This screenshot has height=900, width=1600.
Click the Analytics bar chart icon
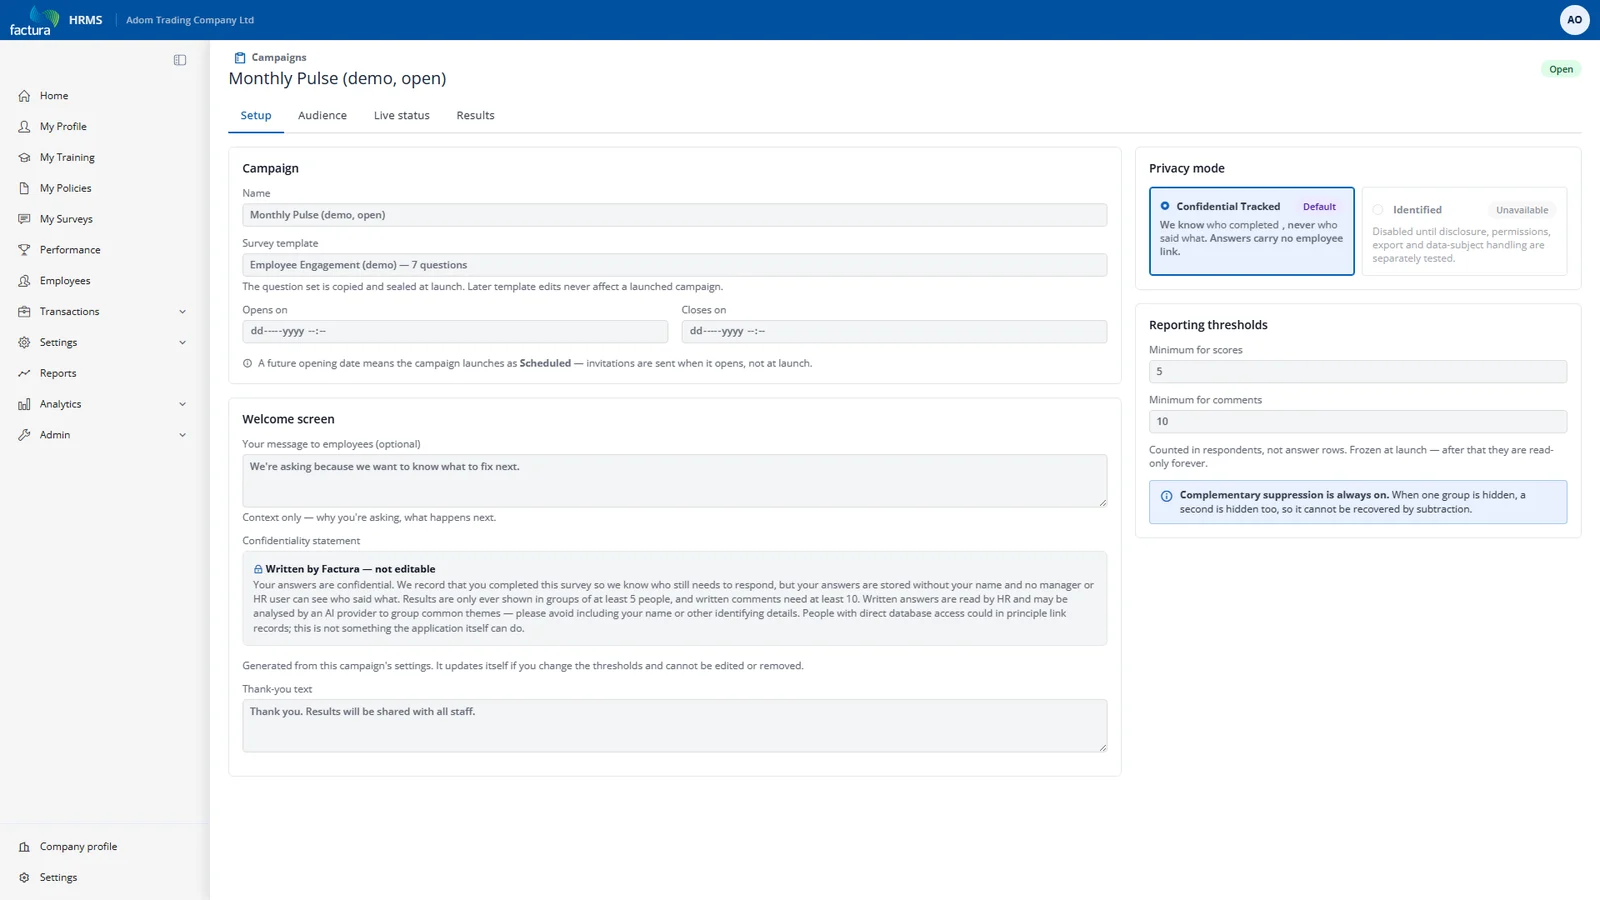coord(24,404)
